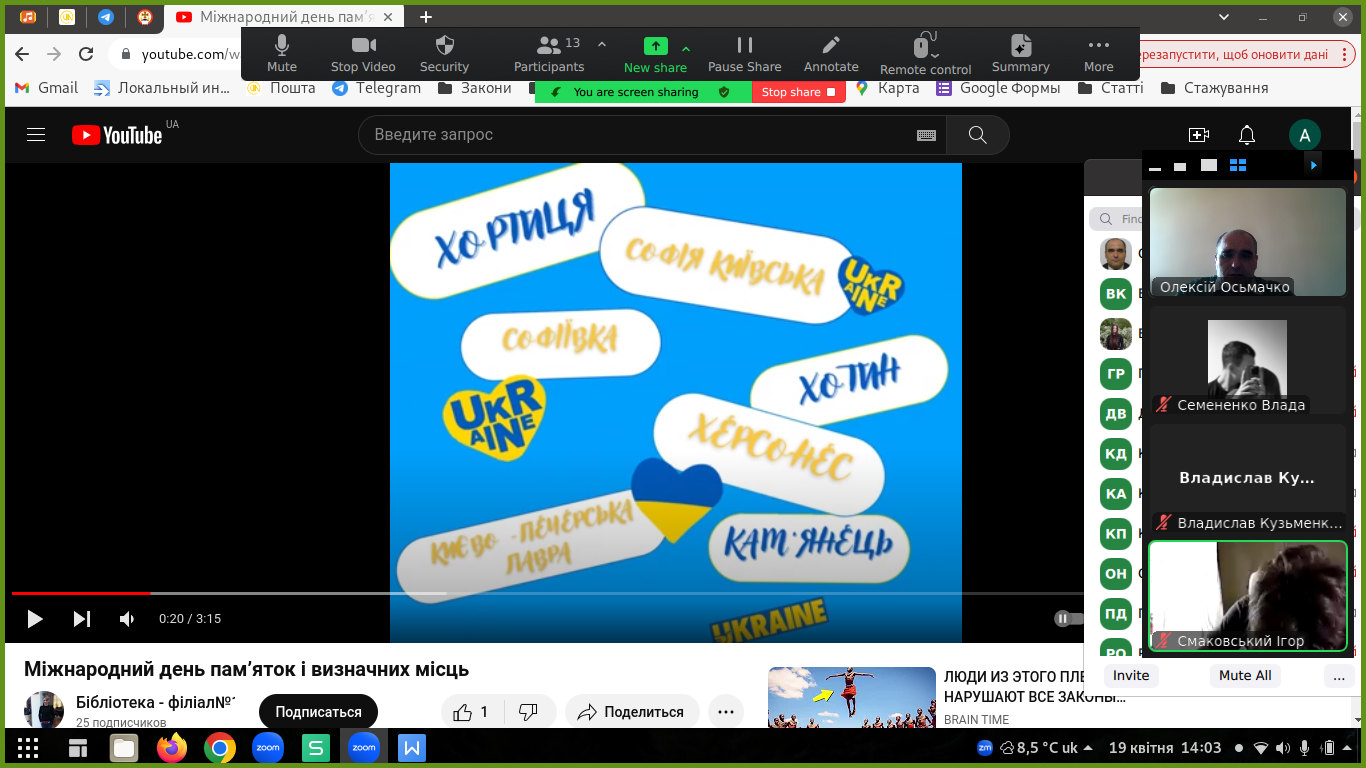Click the YouTube search magnifier button

point(977,135)
